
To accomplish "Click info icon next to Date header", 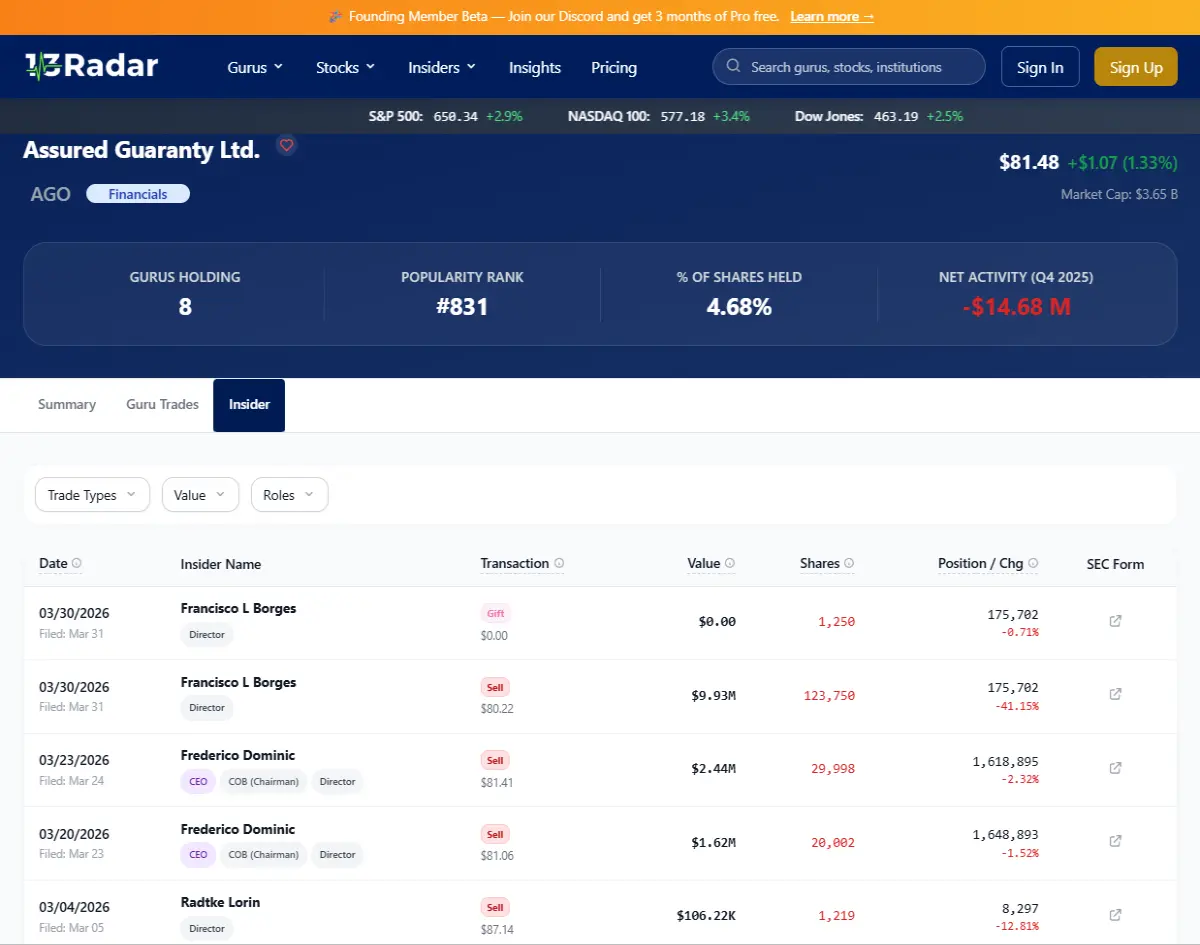I will (x=77, y=563).
